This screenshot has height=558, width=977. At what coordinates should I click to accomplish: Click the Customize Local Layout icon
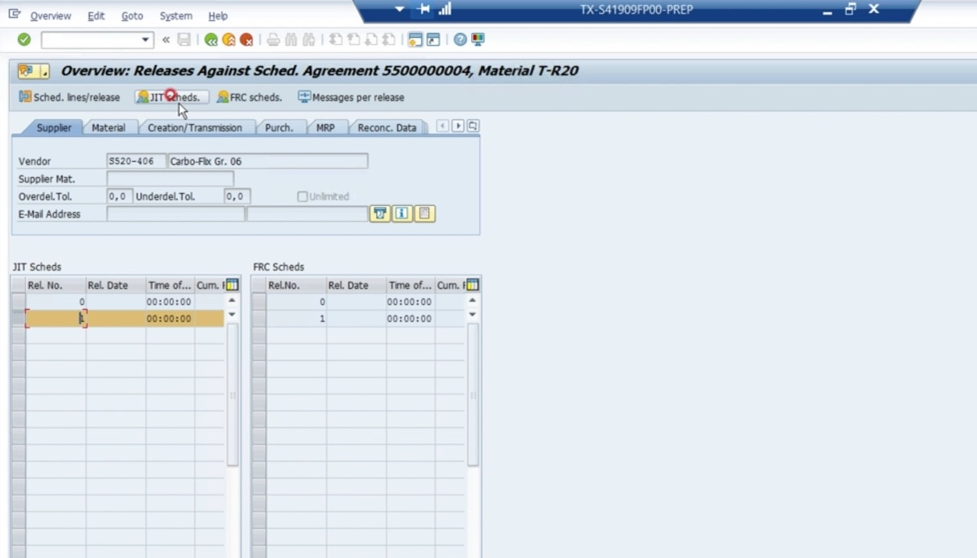tap(478, 40)
